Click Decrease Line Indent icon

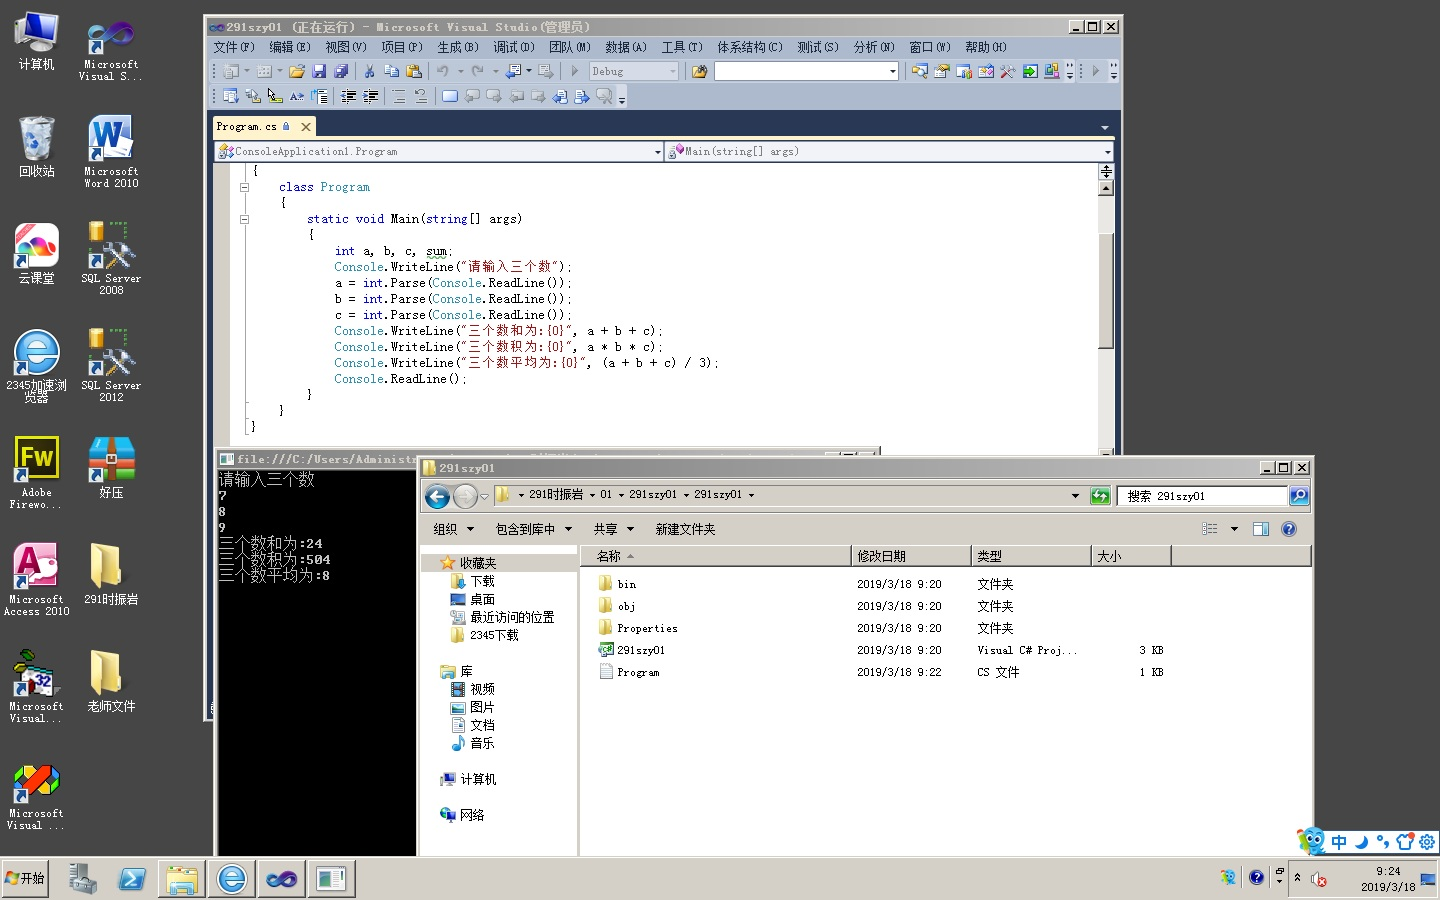(348, 96)
